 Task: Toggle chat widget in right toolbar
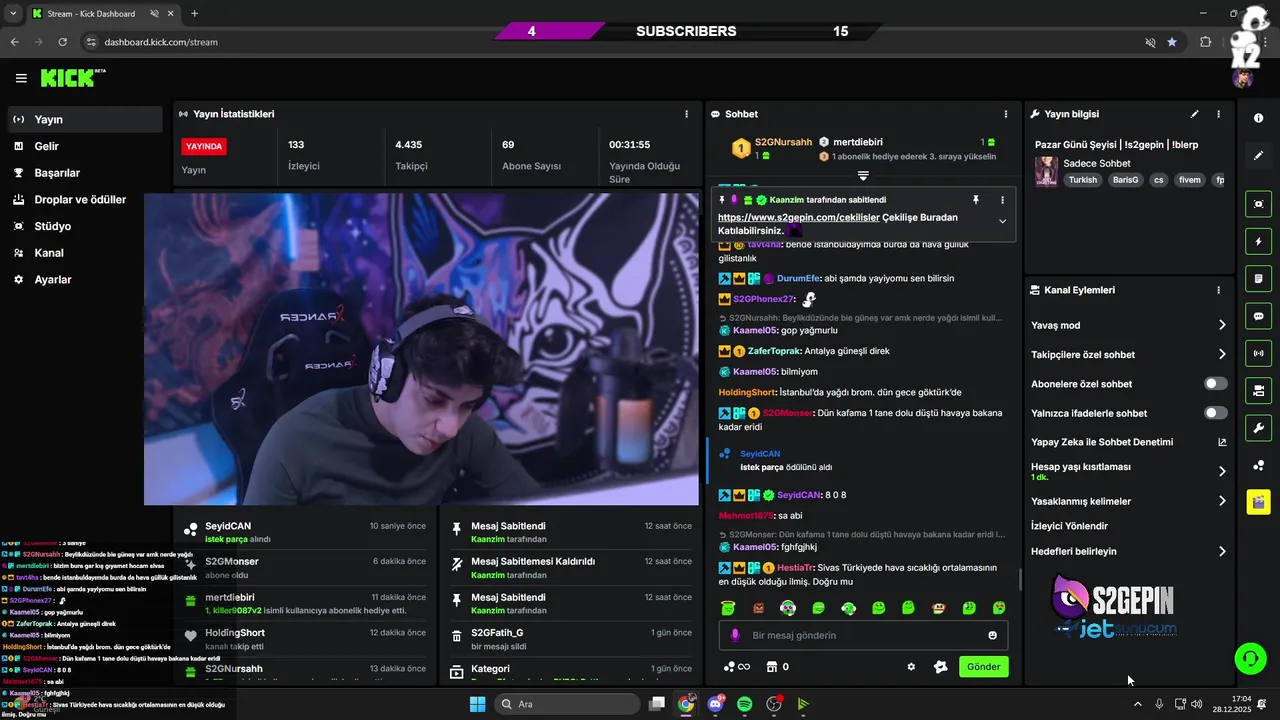click(x=1258, y=316)
